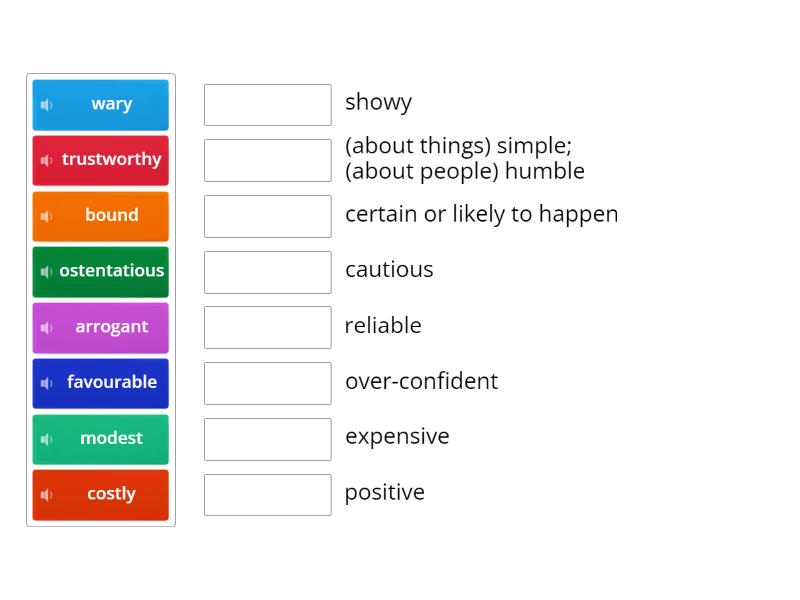Hear the word arrogant spoken
This screenshot has width=800, height=600.
point(46,328)
